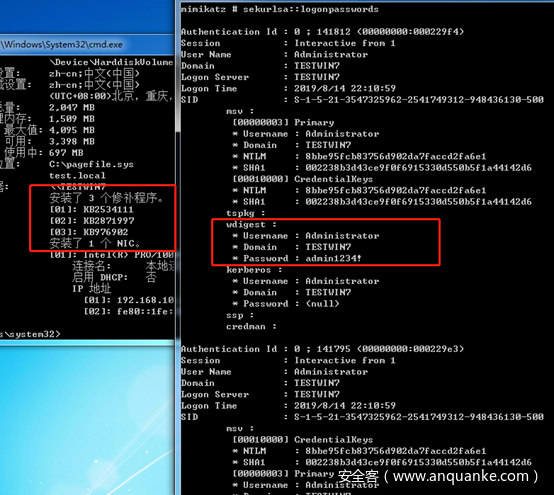Select the wdigest 'Password : admin1234!' line
This screenshot has height=495, width=554.
[x=297, y=258]
